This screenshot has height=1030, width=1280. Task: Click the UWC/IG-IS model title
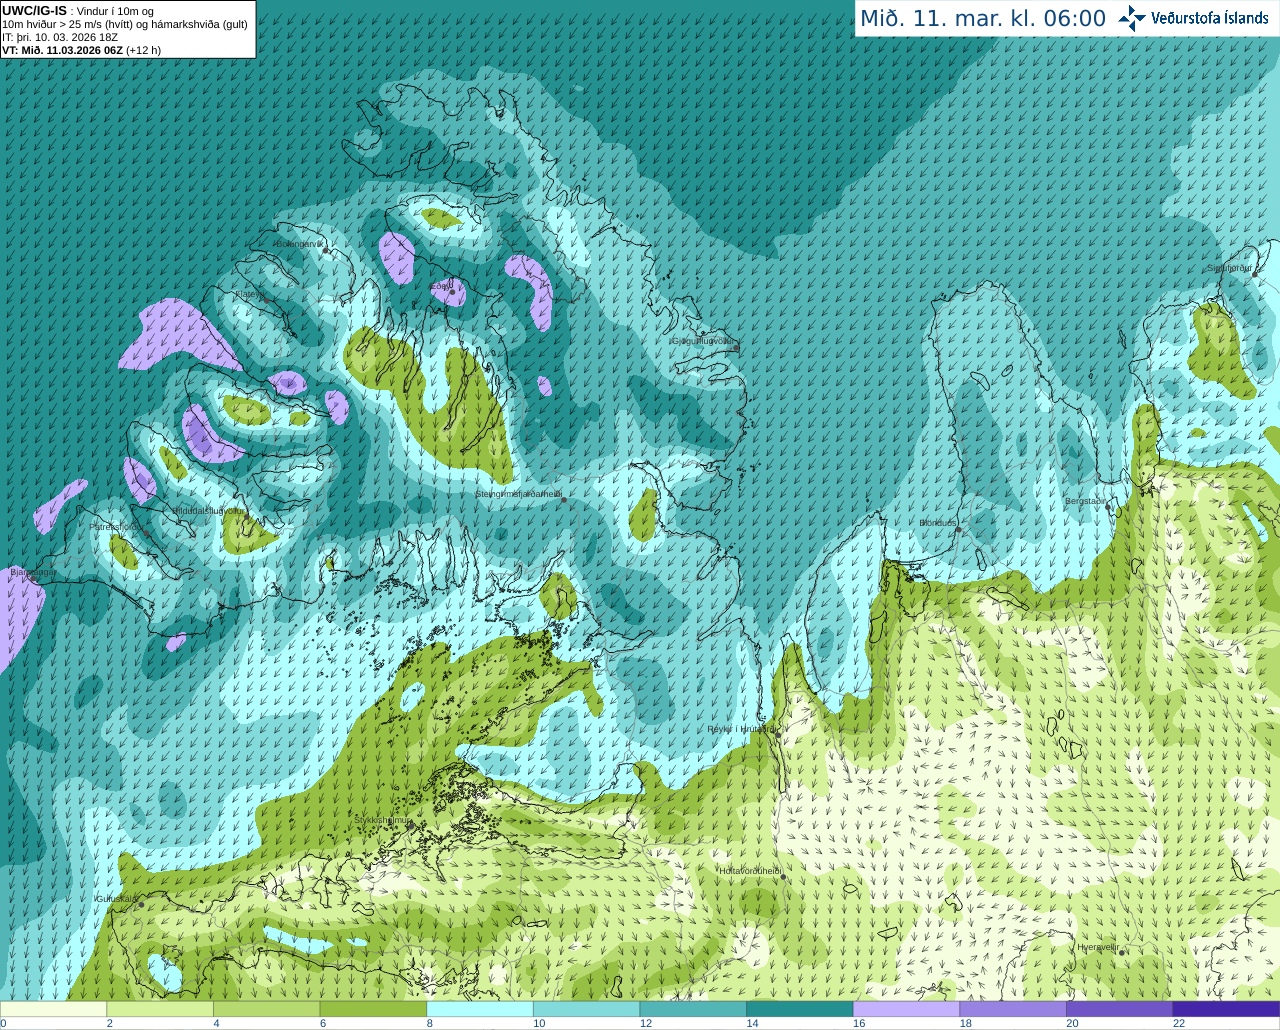click(35, 10)
